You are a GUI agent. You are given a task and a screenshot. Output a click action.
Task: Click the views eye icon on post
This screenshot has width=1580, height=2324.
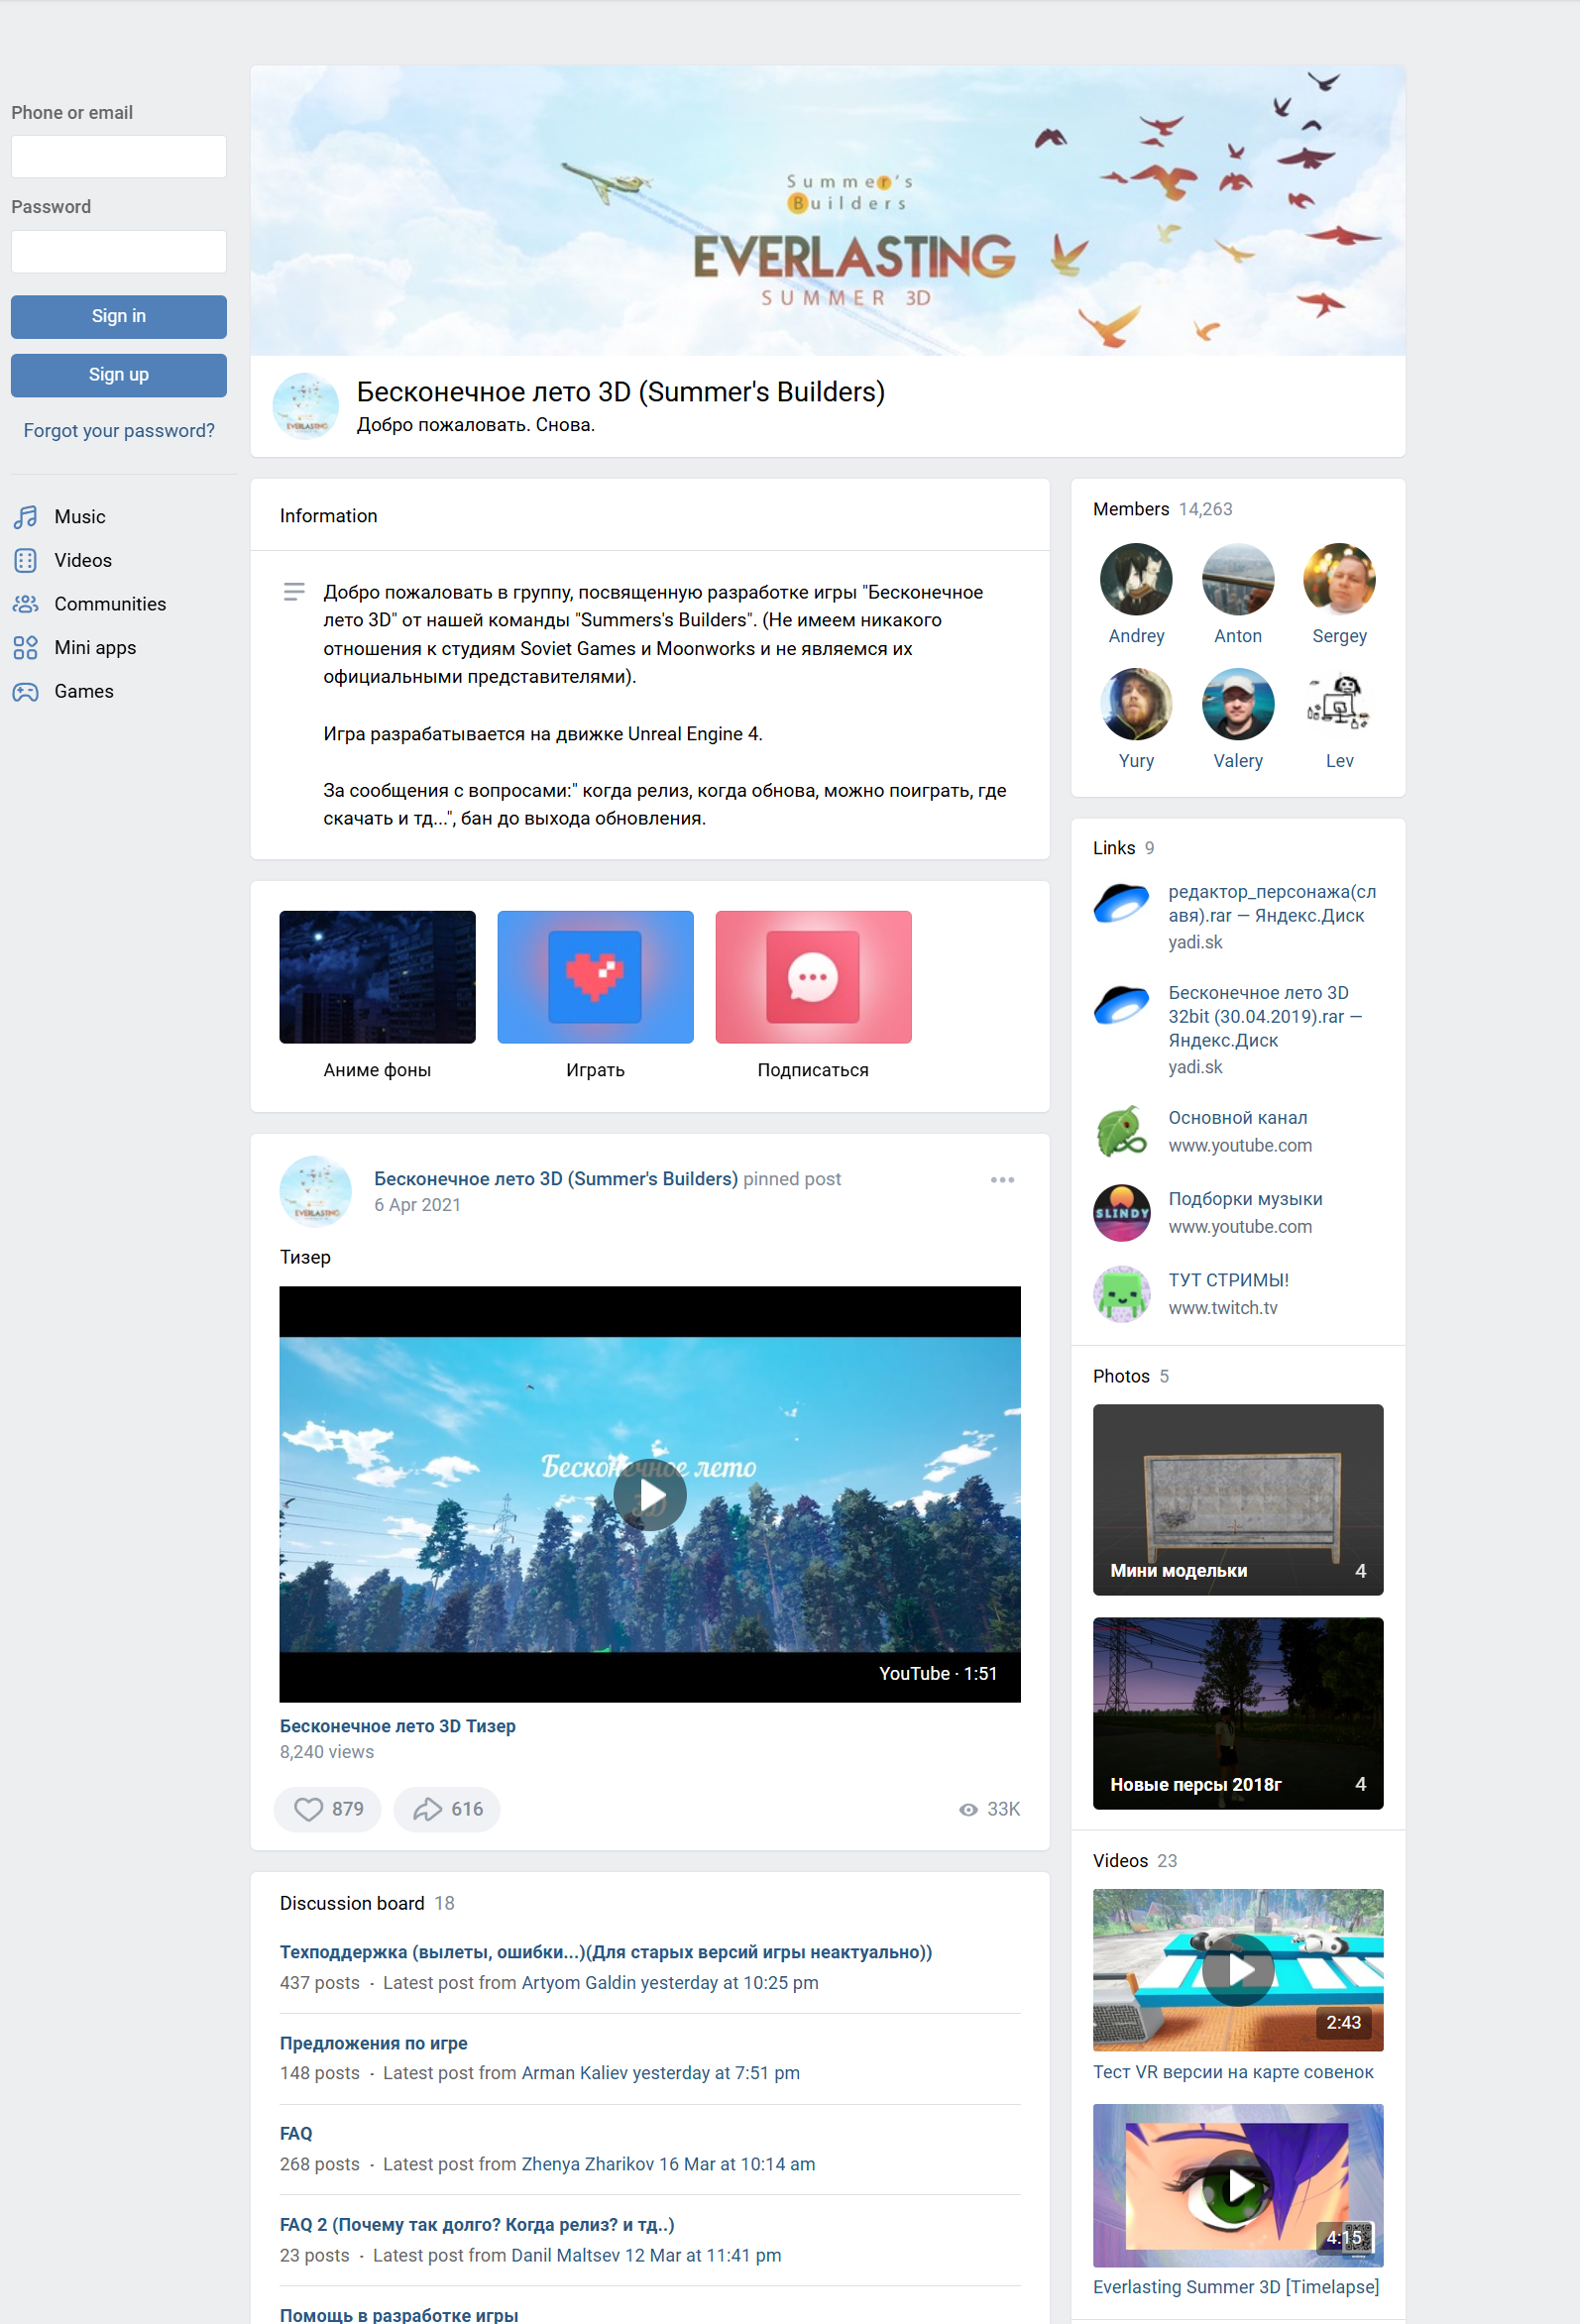pos(968,1809)
